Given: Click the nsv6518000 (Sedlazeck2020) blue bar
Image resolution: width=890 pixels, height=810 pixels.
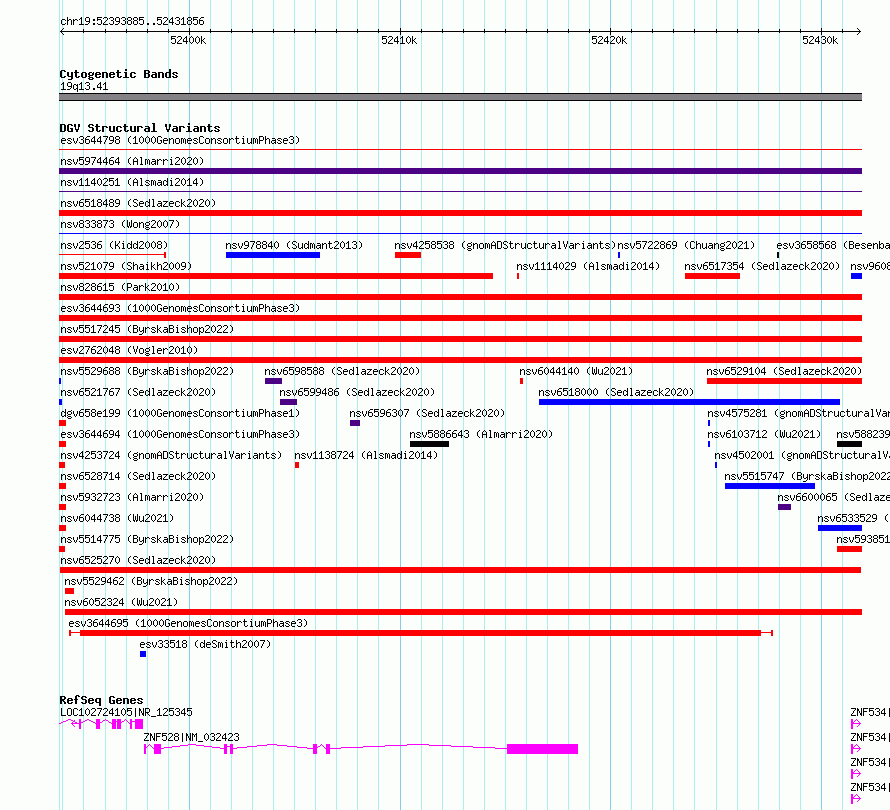Looking at the screenshot, I should point(689,402).
